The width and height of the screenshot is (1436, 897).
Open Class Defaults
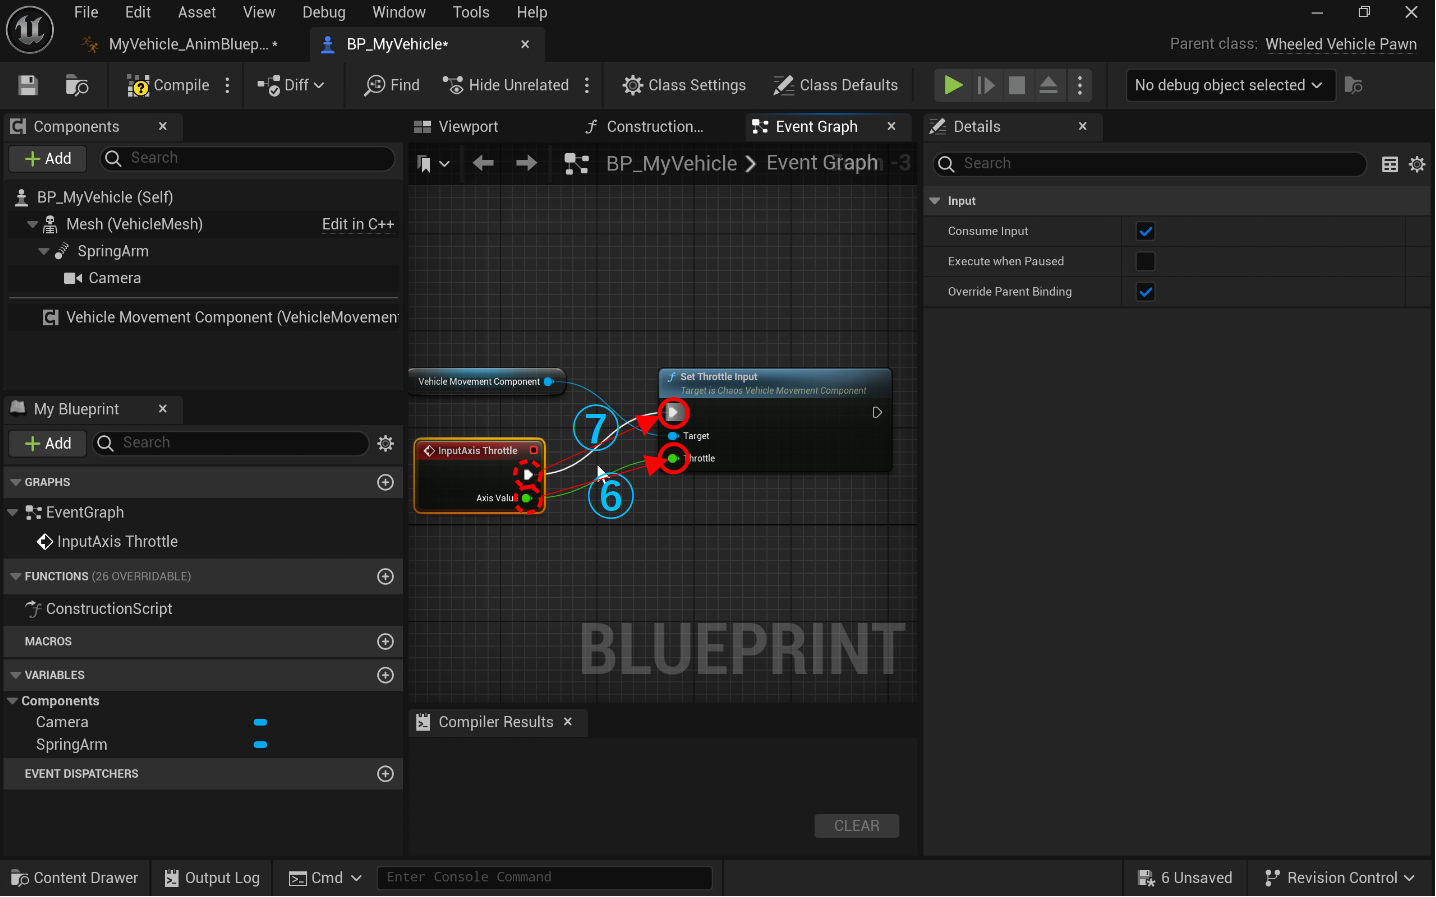[x=836, y=85]
